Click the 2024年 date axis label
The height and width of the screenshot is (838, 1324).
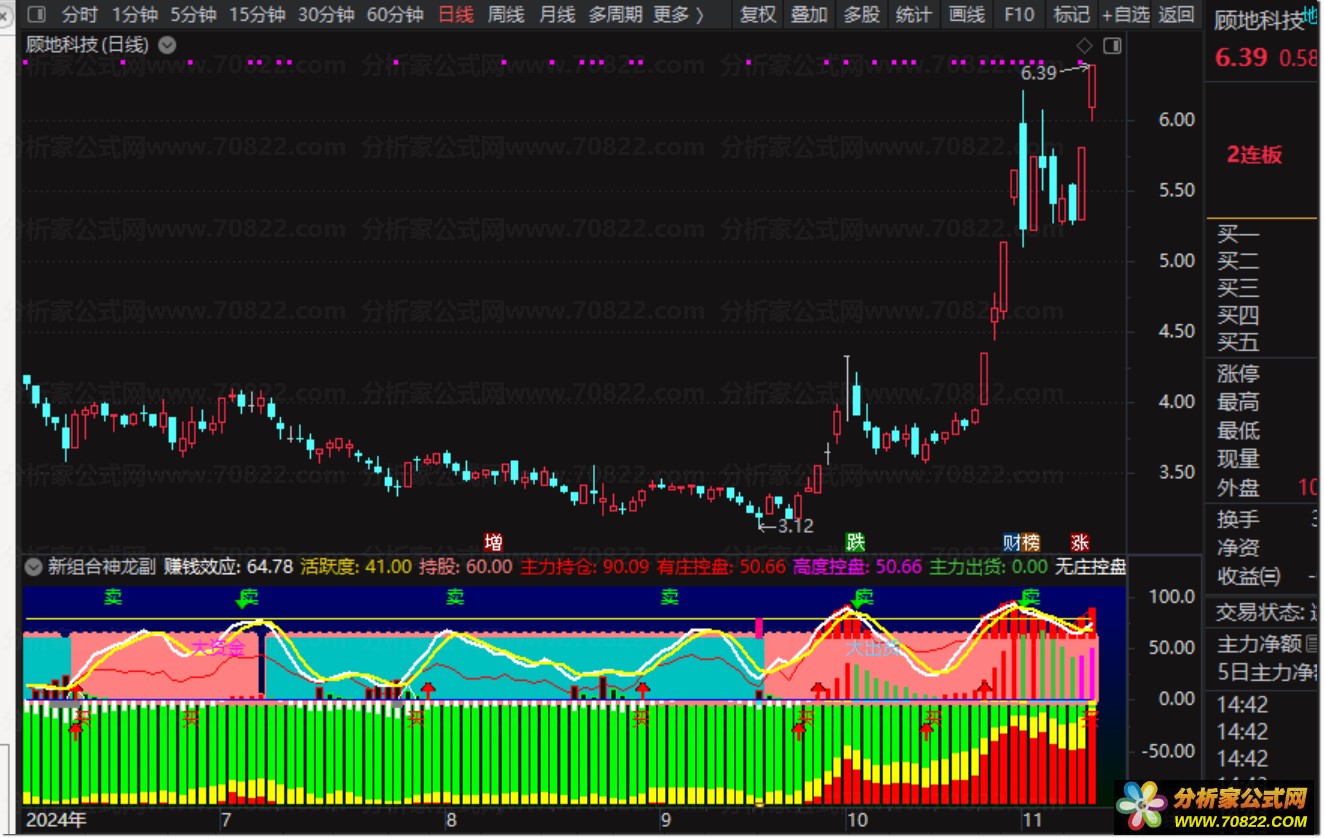coord(57,821)
